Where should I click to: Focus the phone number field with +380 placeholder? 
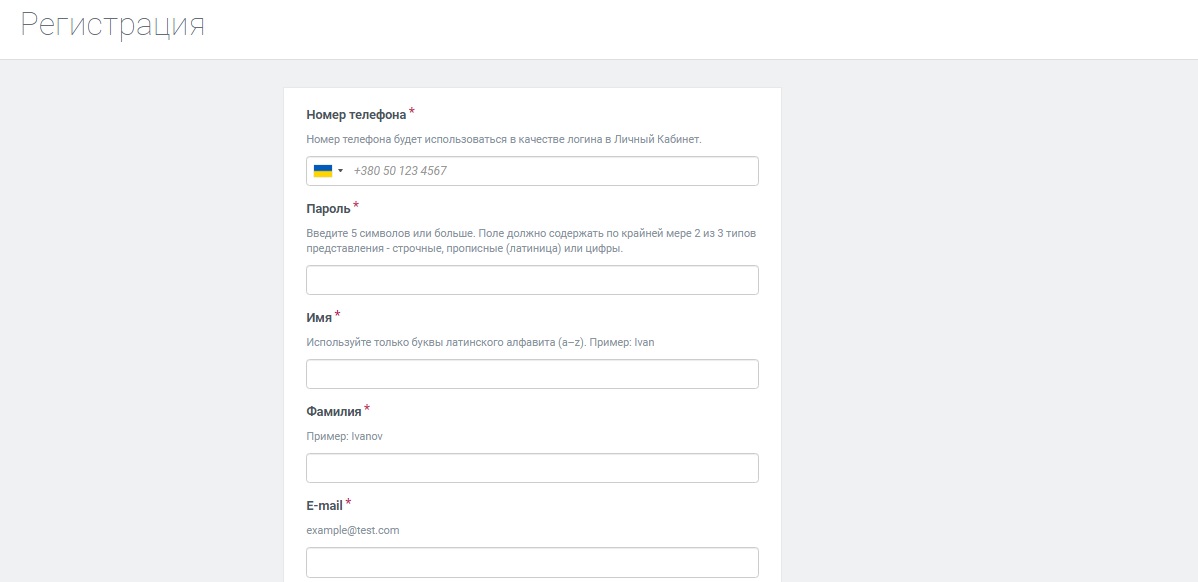pos(533,171)
